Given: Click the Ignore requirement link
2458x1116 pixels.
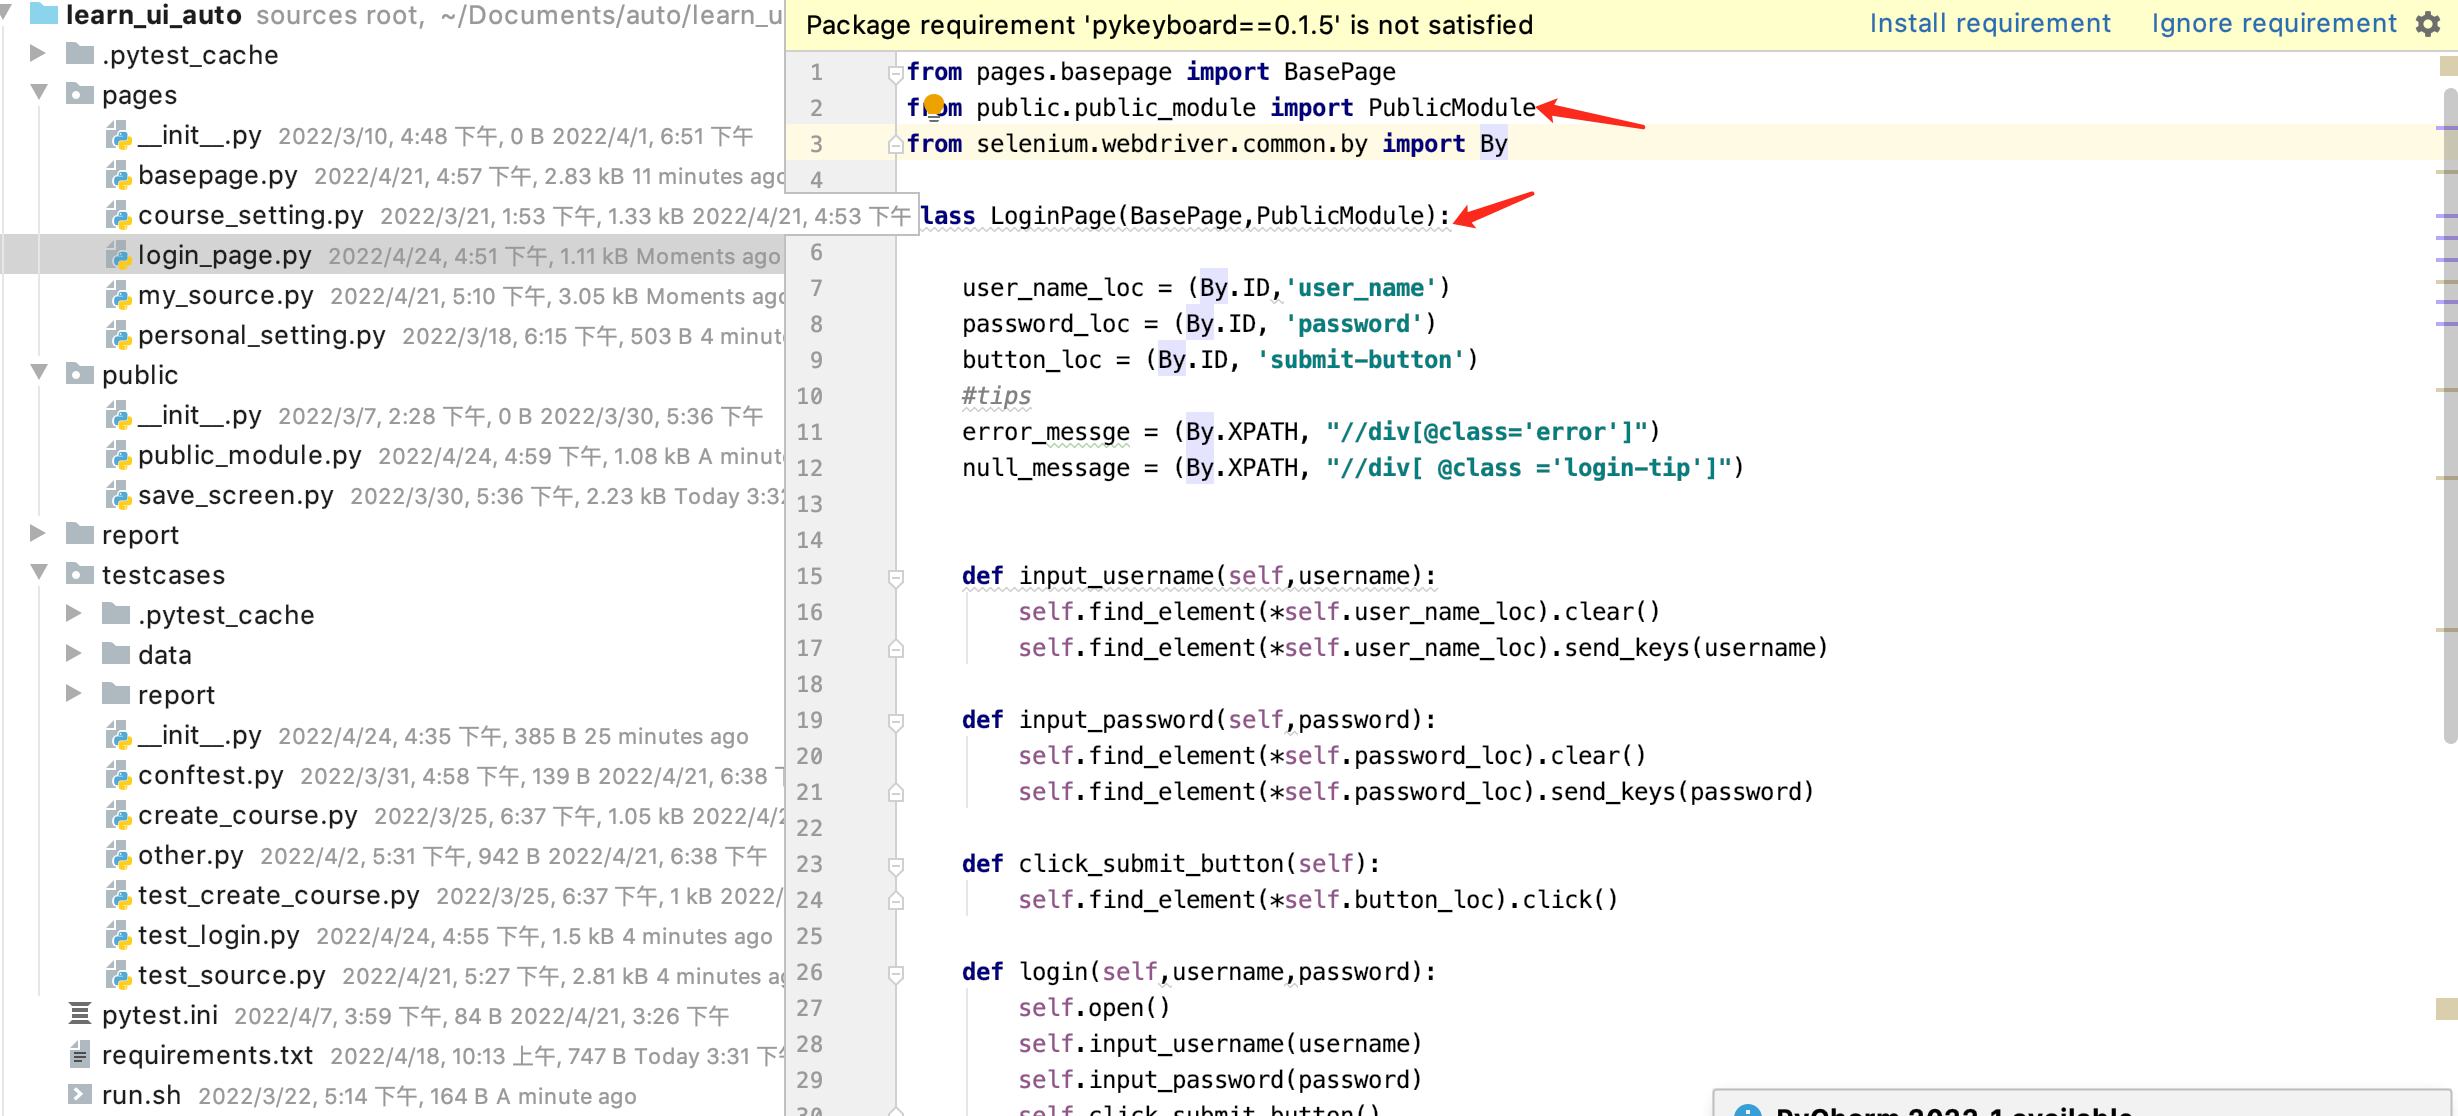Looking at the screenshot, I should (x=2273, y=24).
